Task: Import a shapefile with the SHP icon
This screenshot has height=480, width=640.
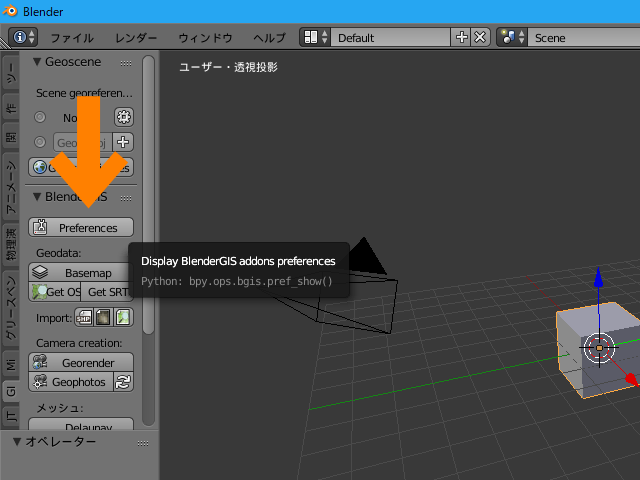Action: point(84,318)
